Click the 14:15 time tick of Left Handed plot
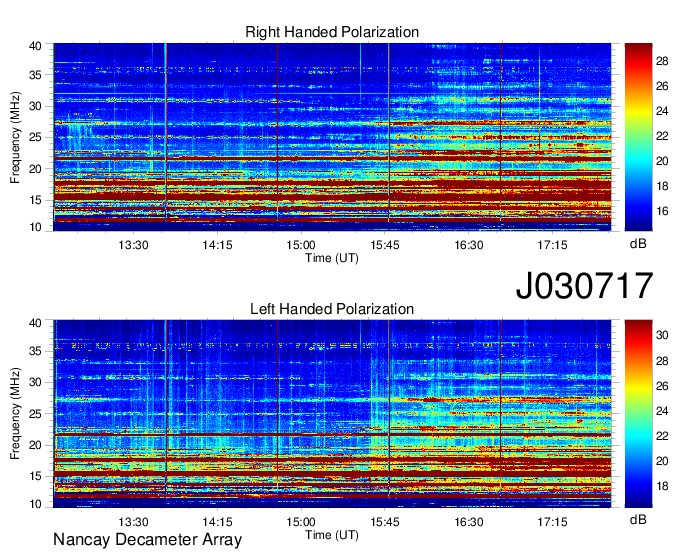 coord(217,522)
